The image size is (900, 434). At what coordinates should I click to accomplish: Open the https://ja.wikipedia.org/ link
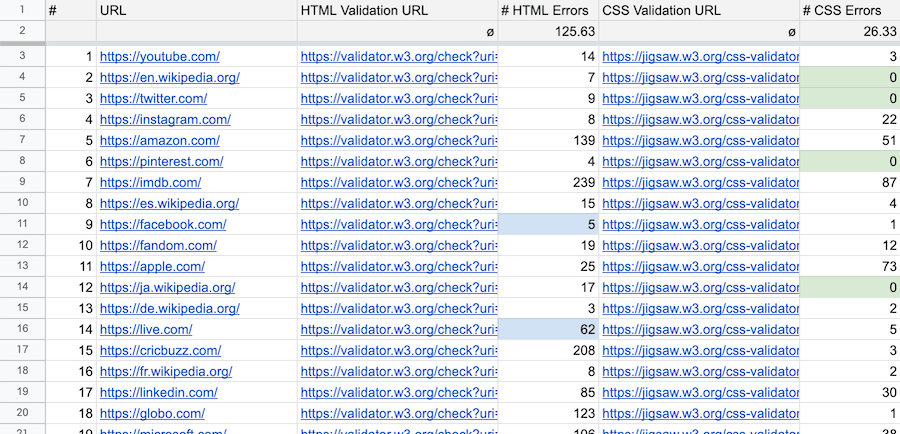pyautogui.click(x=168, y=288)
